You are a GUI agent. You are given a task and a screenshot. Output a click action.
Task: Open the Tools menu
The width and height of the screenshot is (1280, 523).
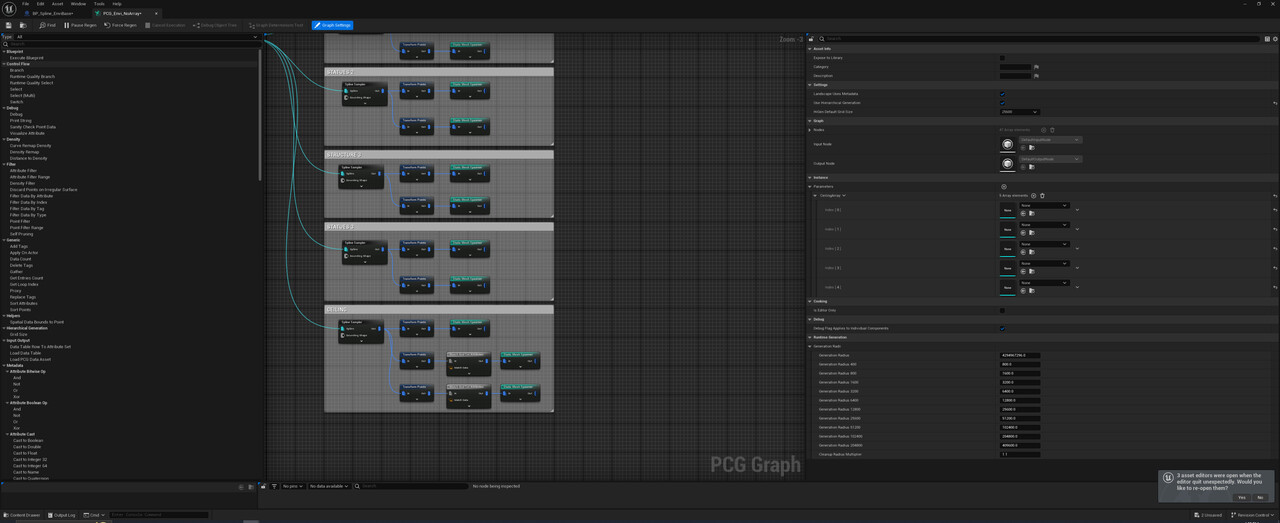coord(99,4)
